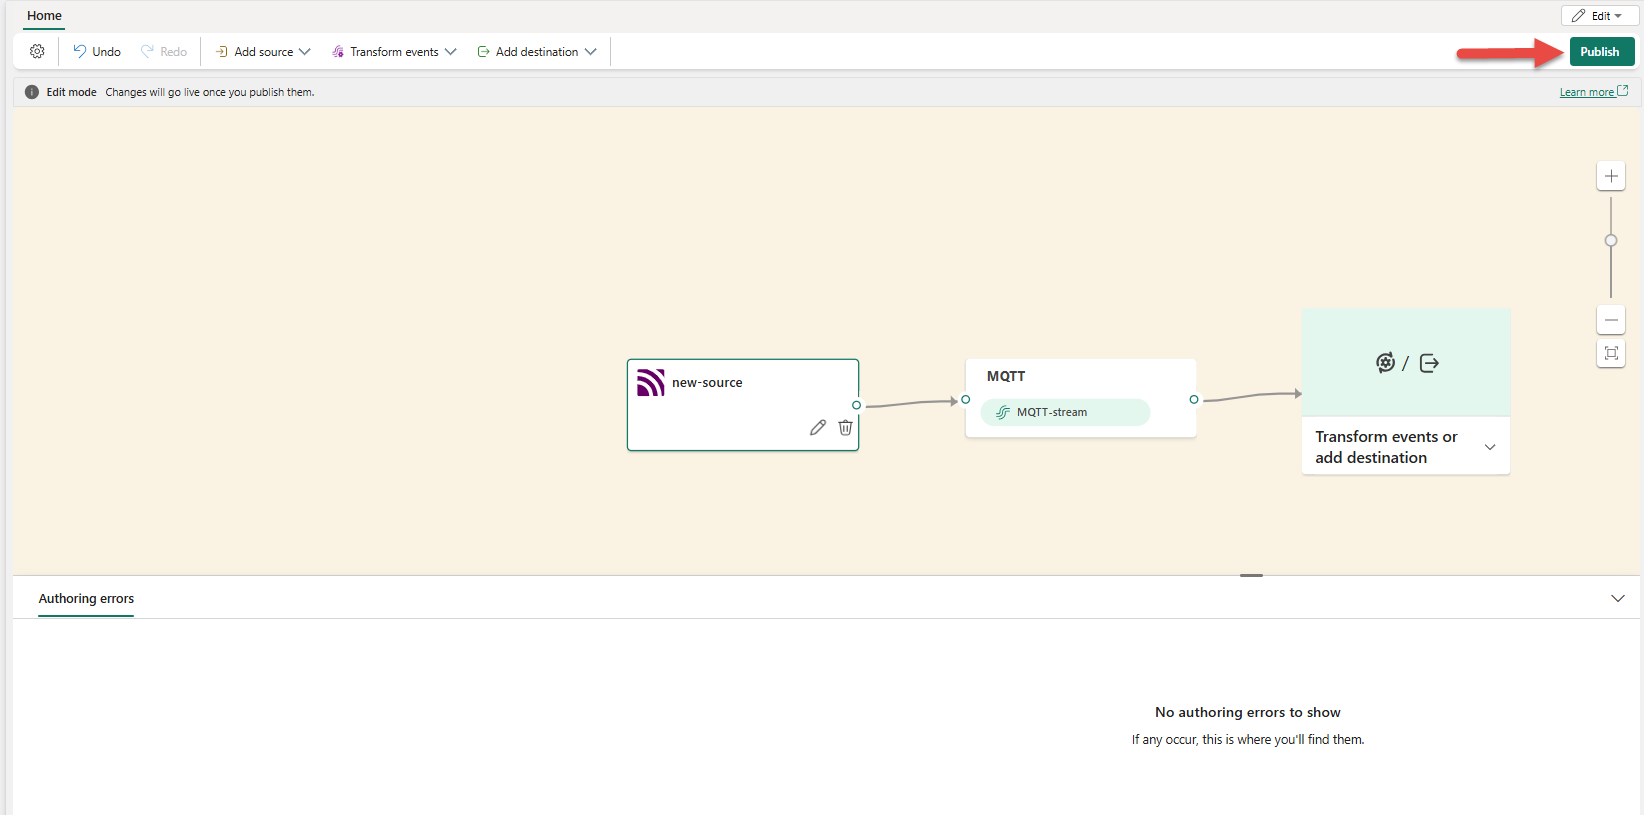Open the eventstream settings gear
1644x815 pixels.
click(37, 52)
